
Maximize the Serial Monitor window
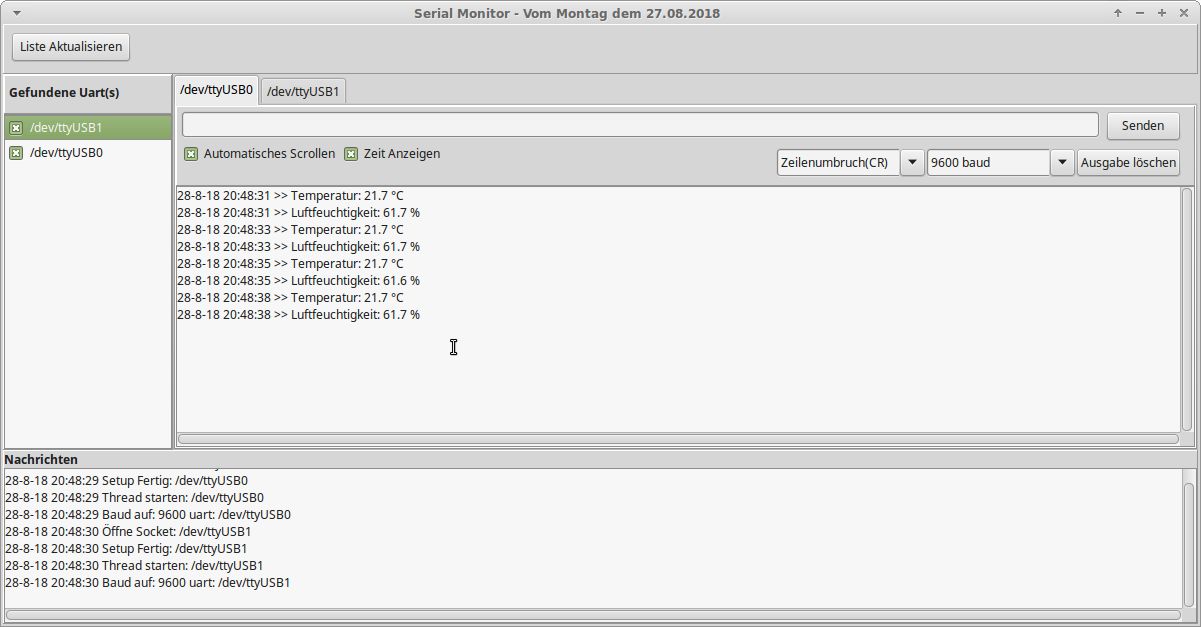click(1162, 13)
